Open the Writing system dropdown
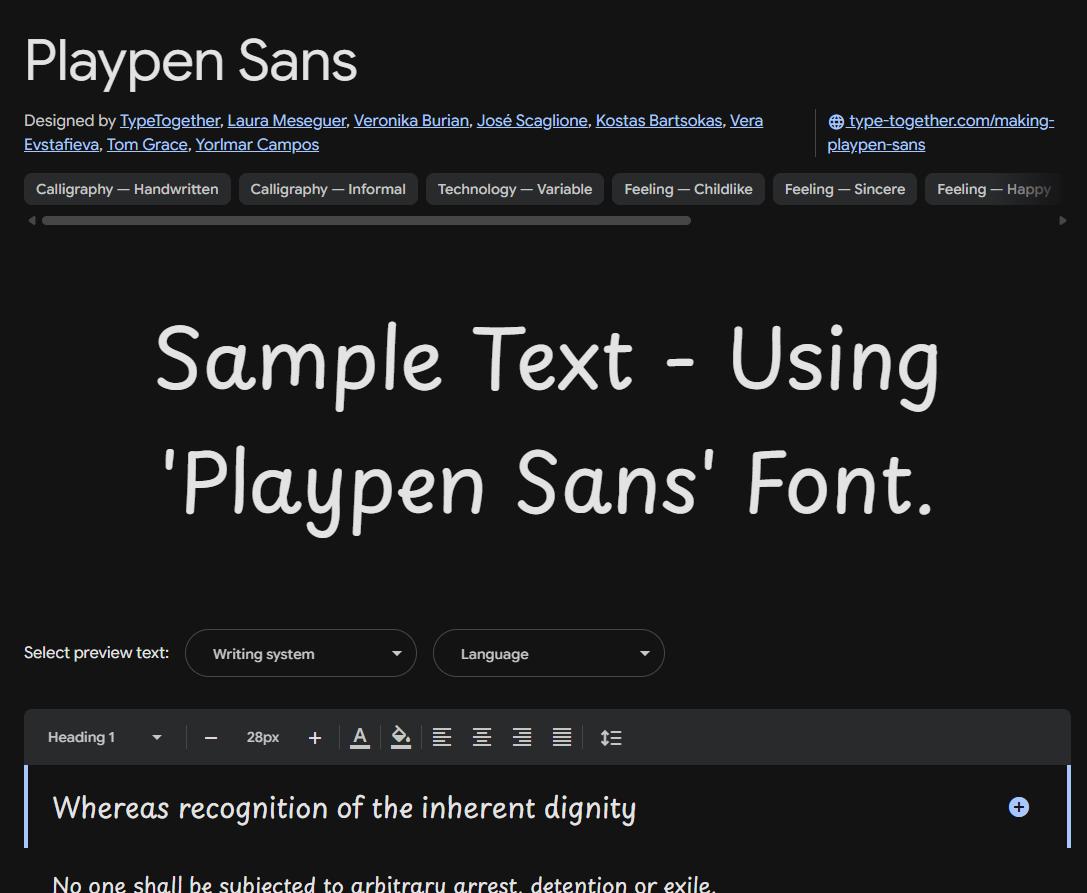The width and height of the screenshot is (1087, 893). click(301, 653)
